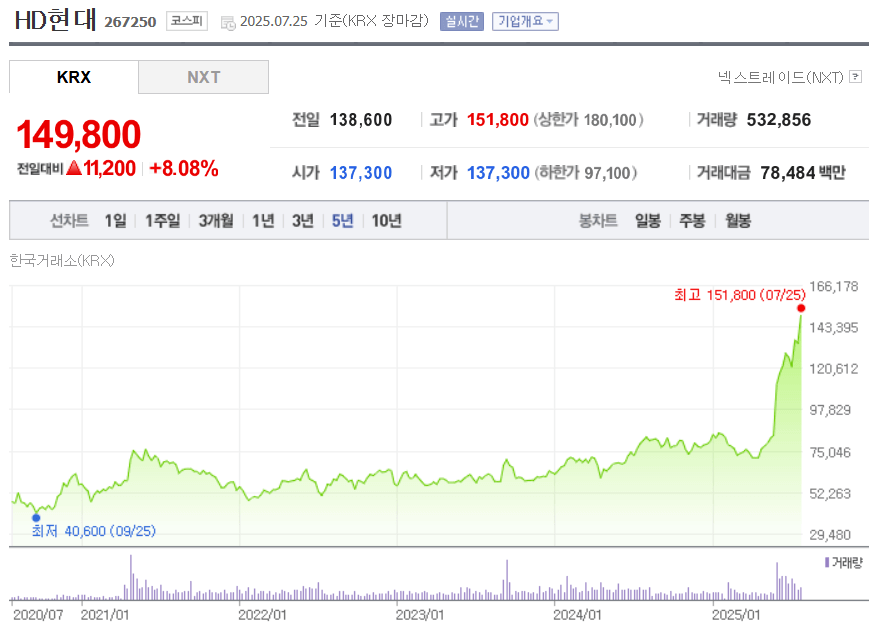Image resolution: width=869 pixels, height=626 pixels.
Task: Click the 29,480 y-axis label
Action: [830, 535]
